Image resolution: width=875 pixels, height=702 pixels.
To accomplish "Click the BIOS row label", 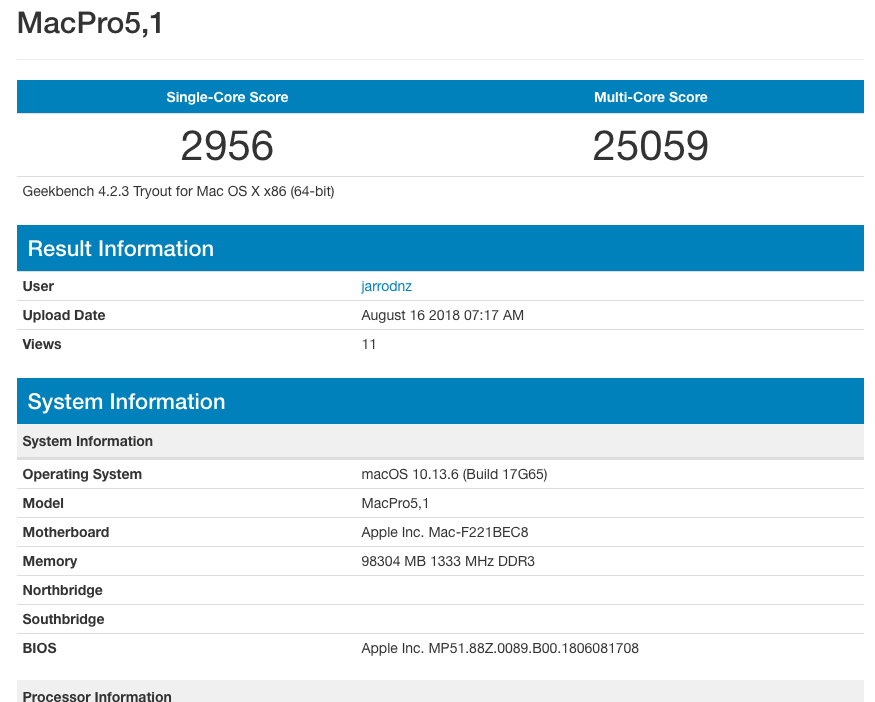I will (40, 648).
